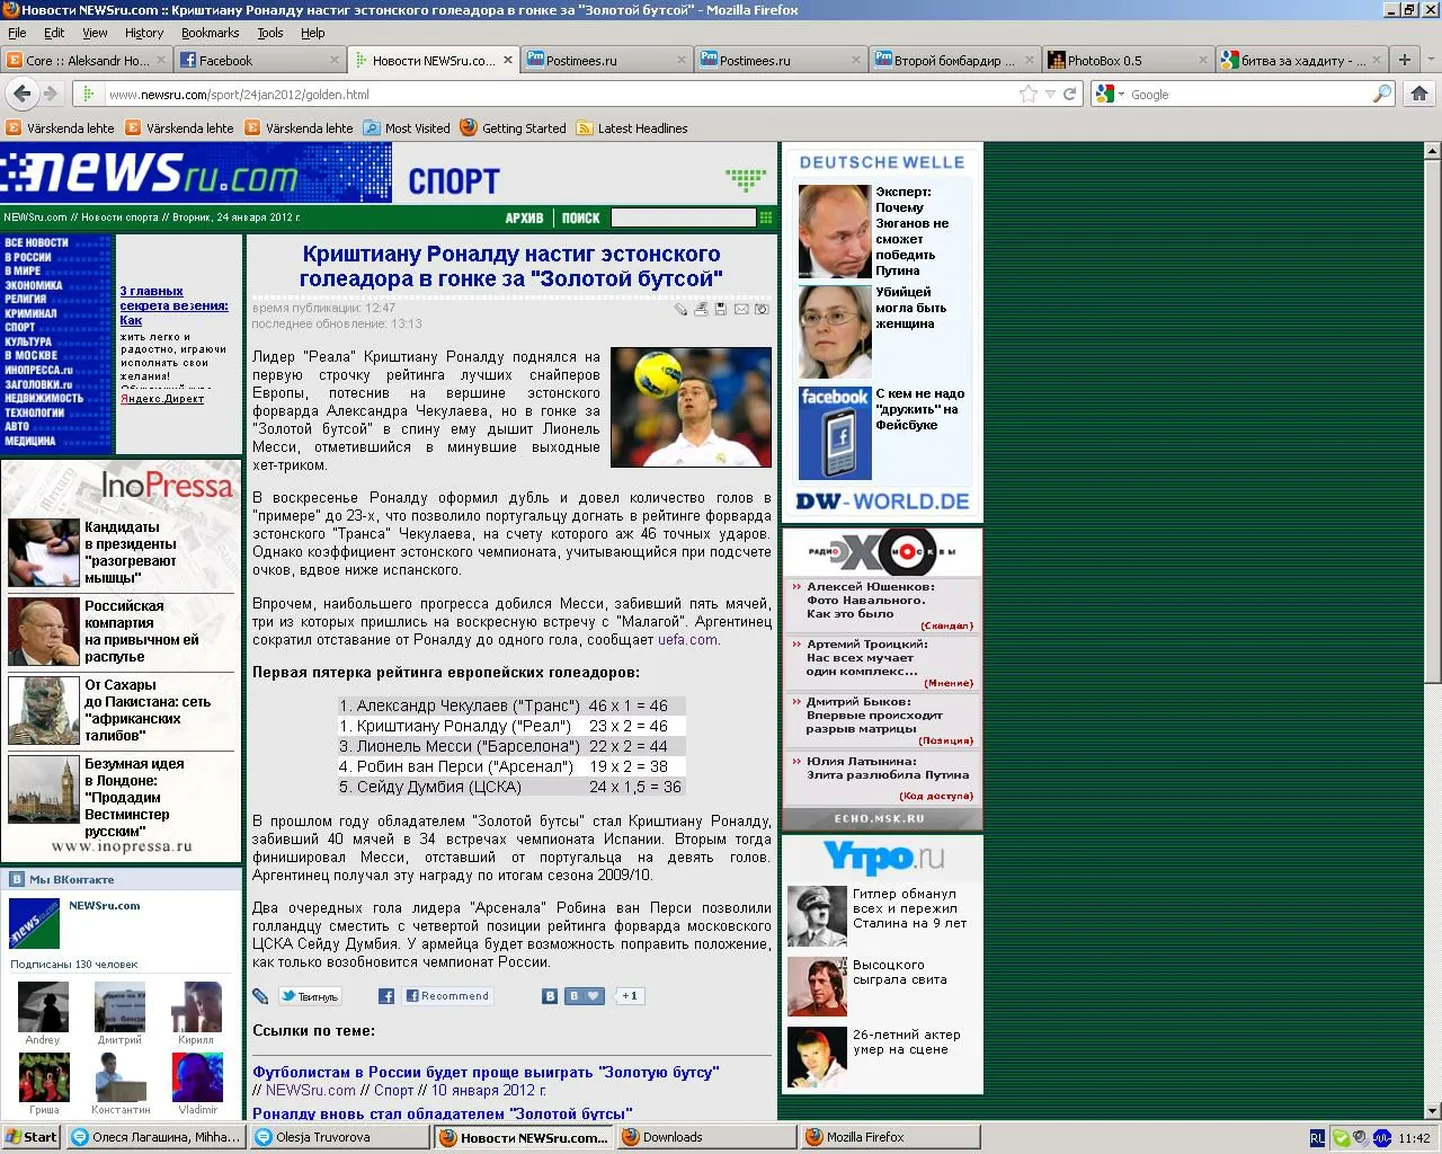Open link Футболистам в России будет проще
This screenshot has height=1154, width=1442.
(x=485, y=1073)
